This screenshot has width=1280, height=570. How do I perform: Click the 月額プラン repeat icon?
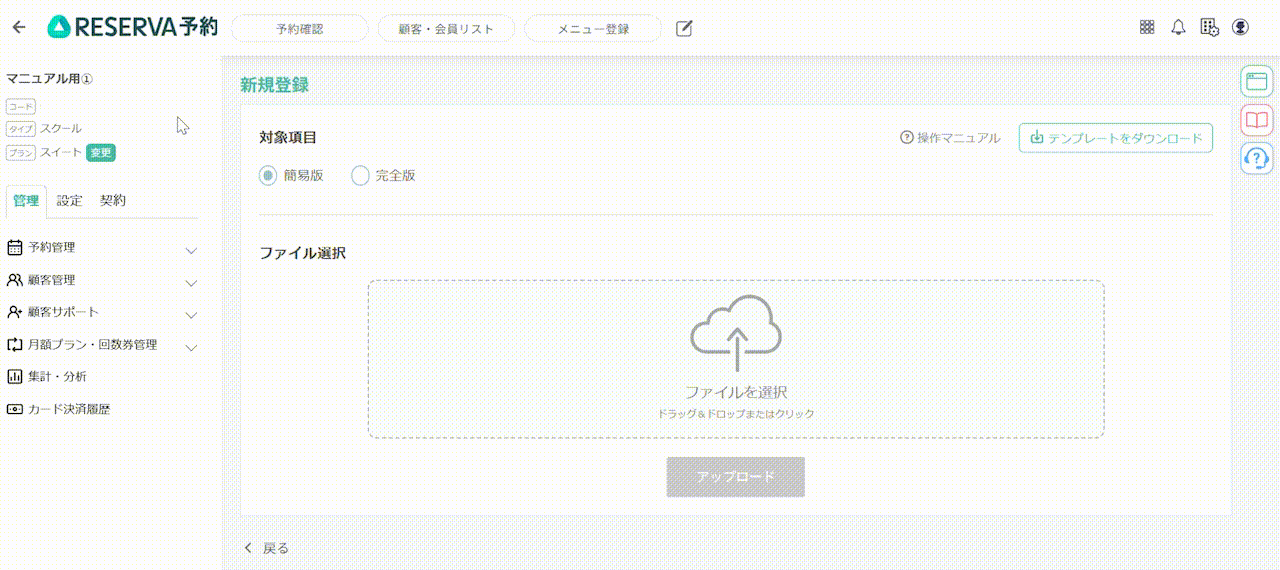14,344
